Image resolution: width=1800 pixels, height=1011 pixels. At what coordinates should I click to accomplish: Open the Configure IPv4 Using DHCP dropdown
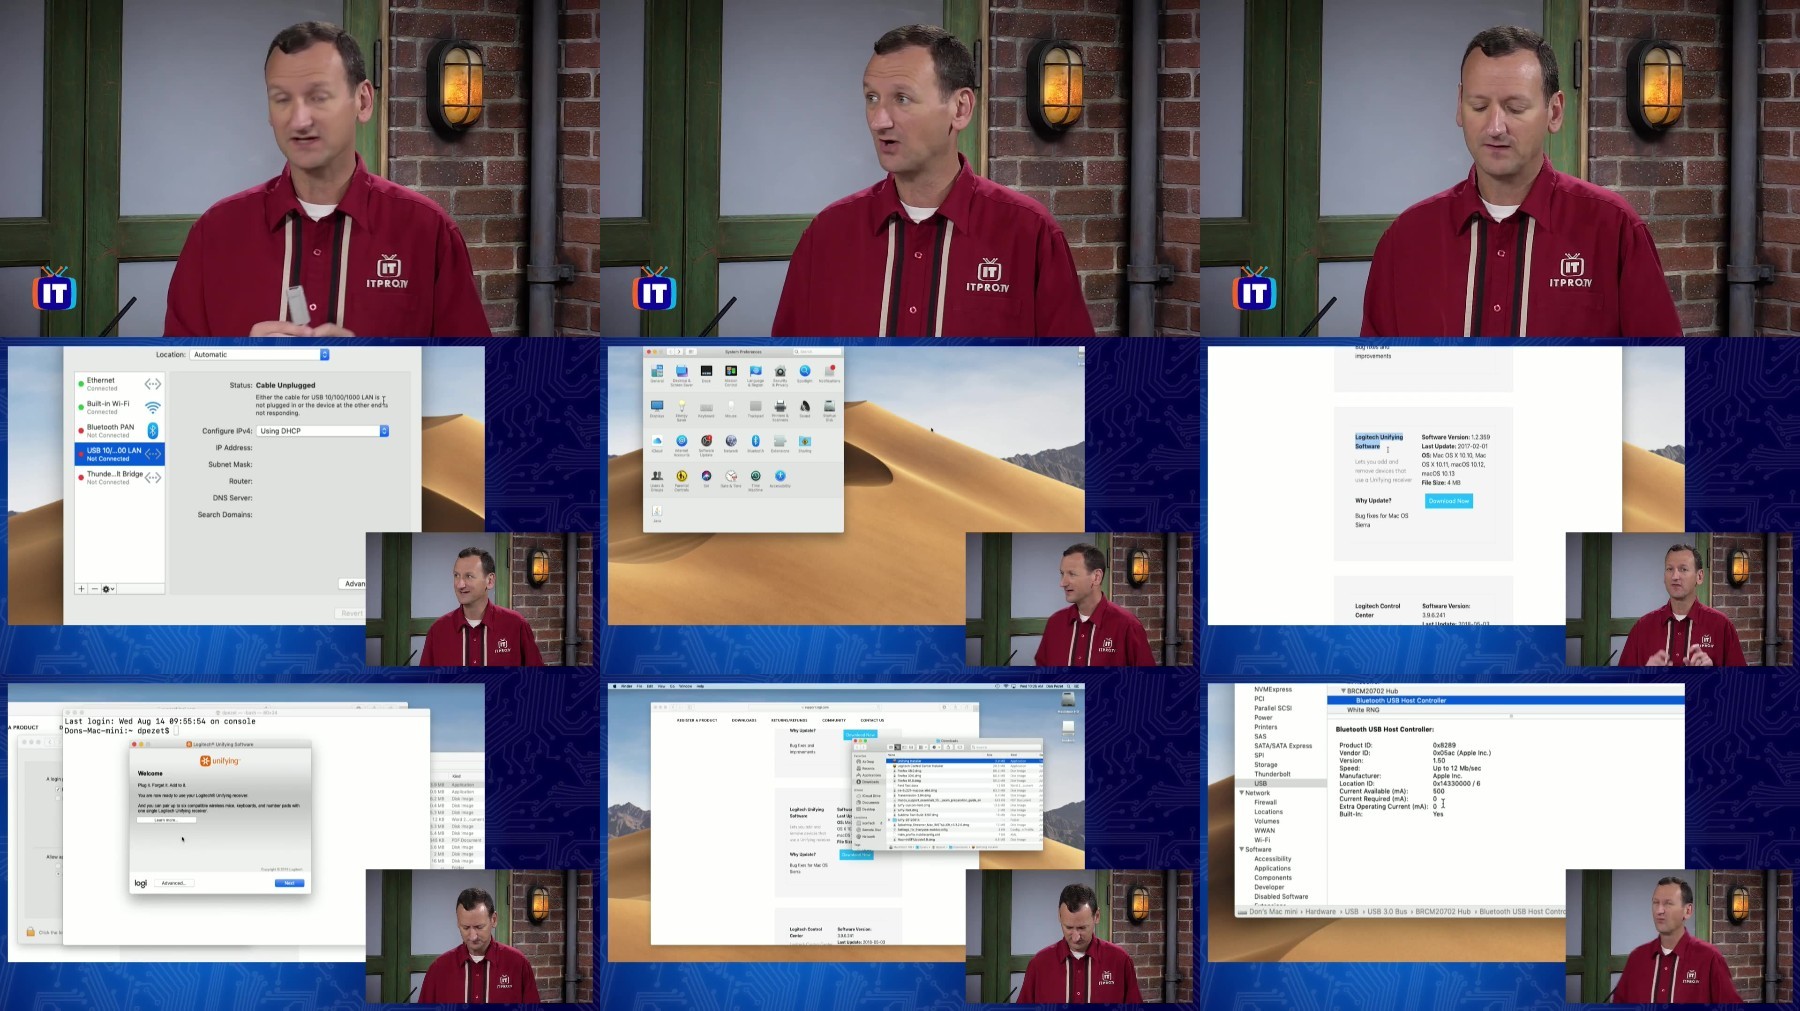click(x=323, y=431)
